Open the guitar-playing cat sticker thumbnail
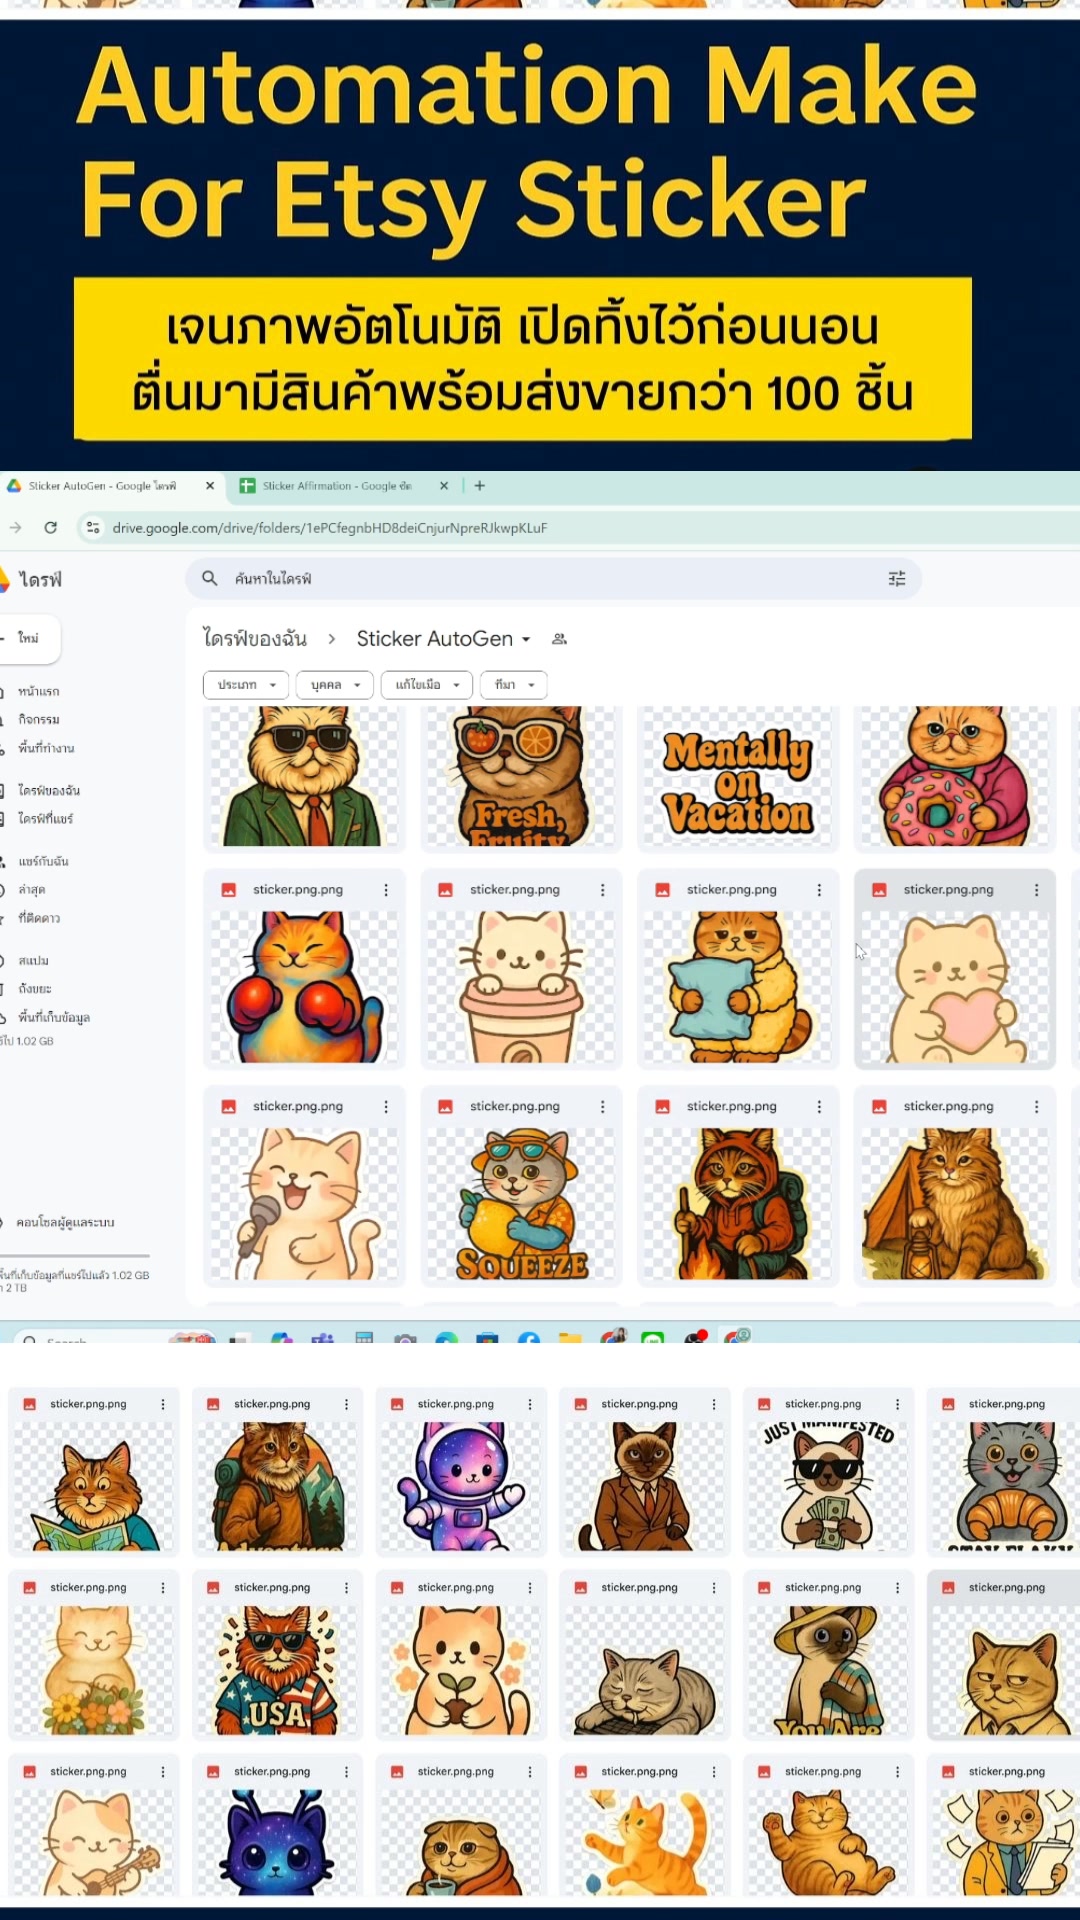 [x=92, y=1842]
